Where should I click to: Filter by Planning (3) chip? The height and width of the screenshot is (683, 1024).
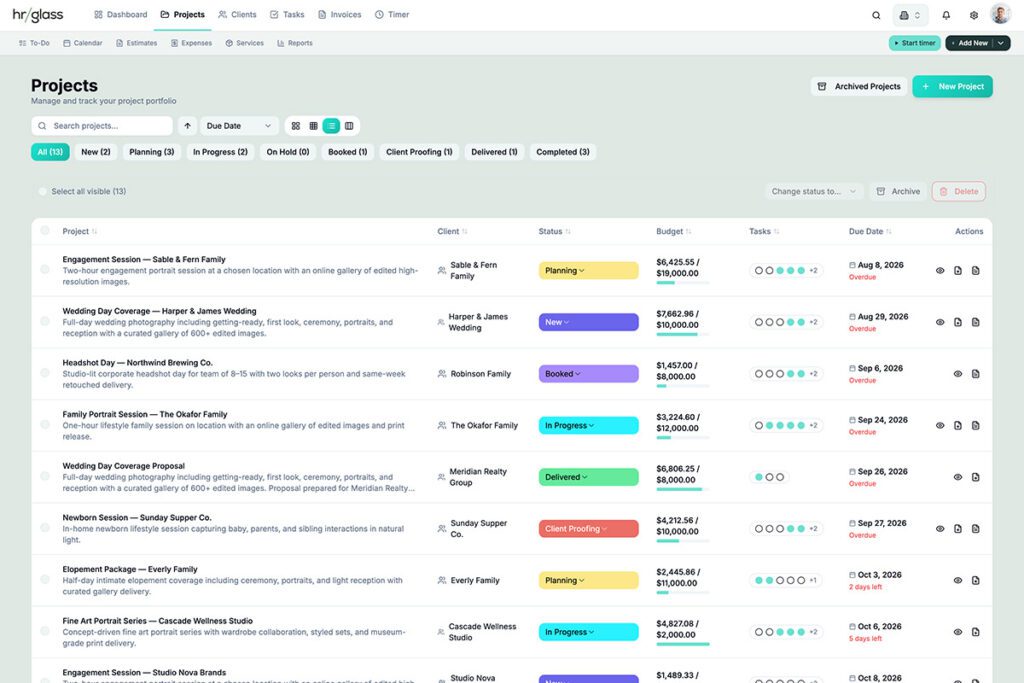point(152,152)
